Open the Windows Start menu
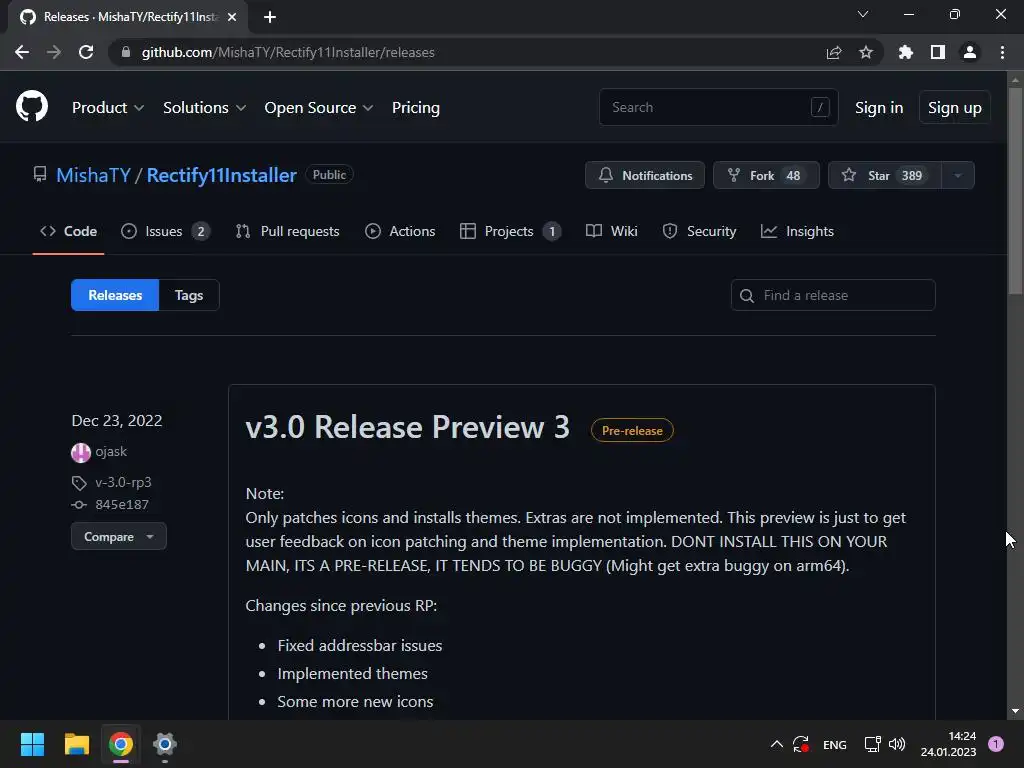Screen dimensions: 1024x768 32,744
